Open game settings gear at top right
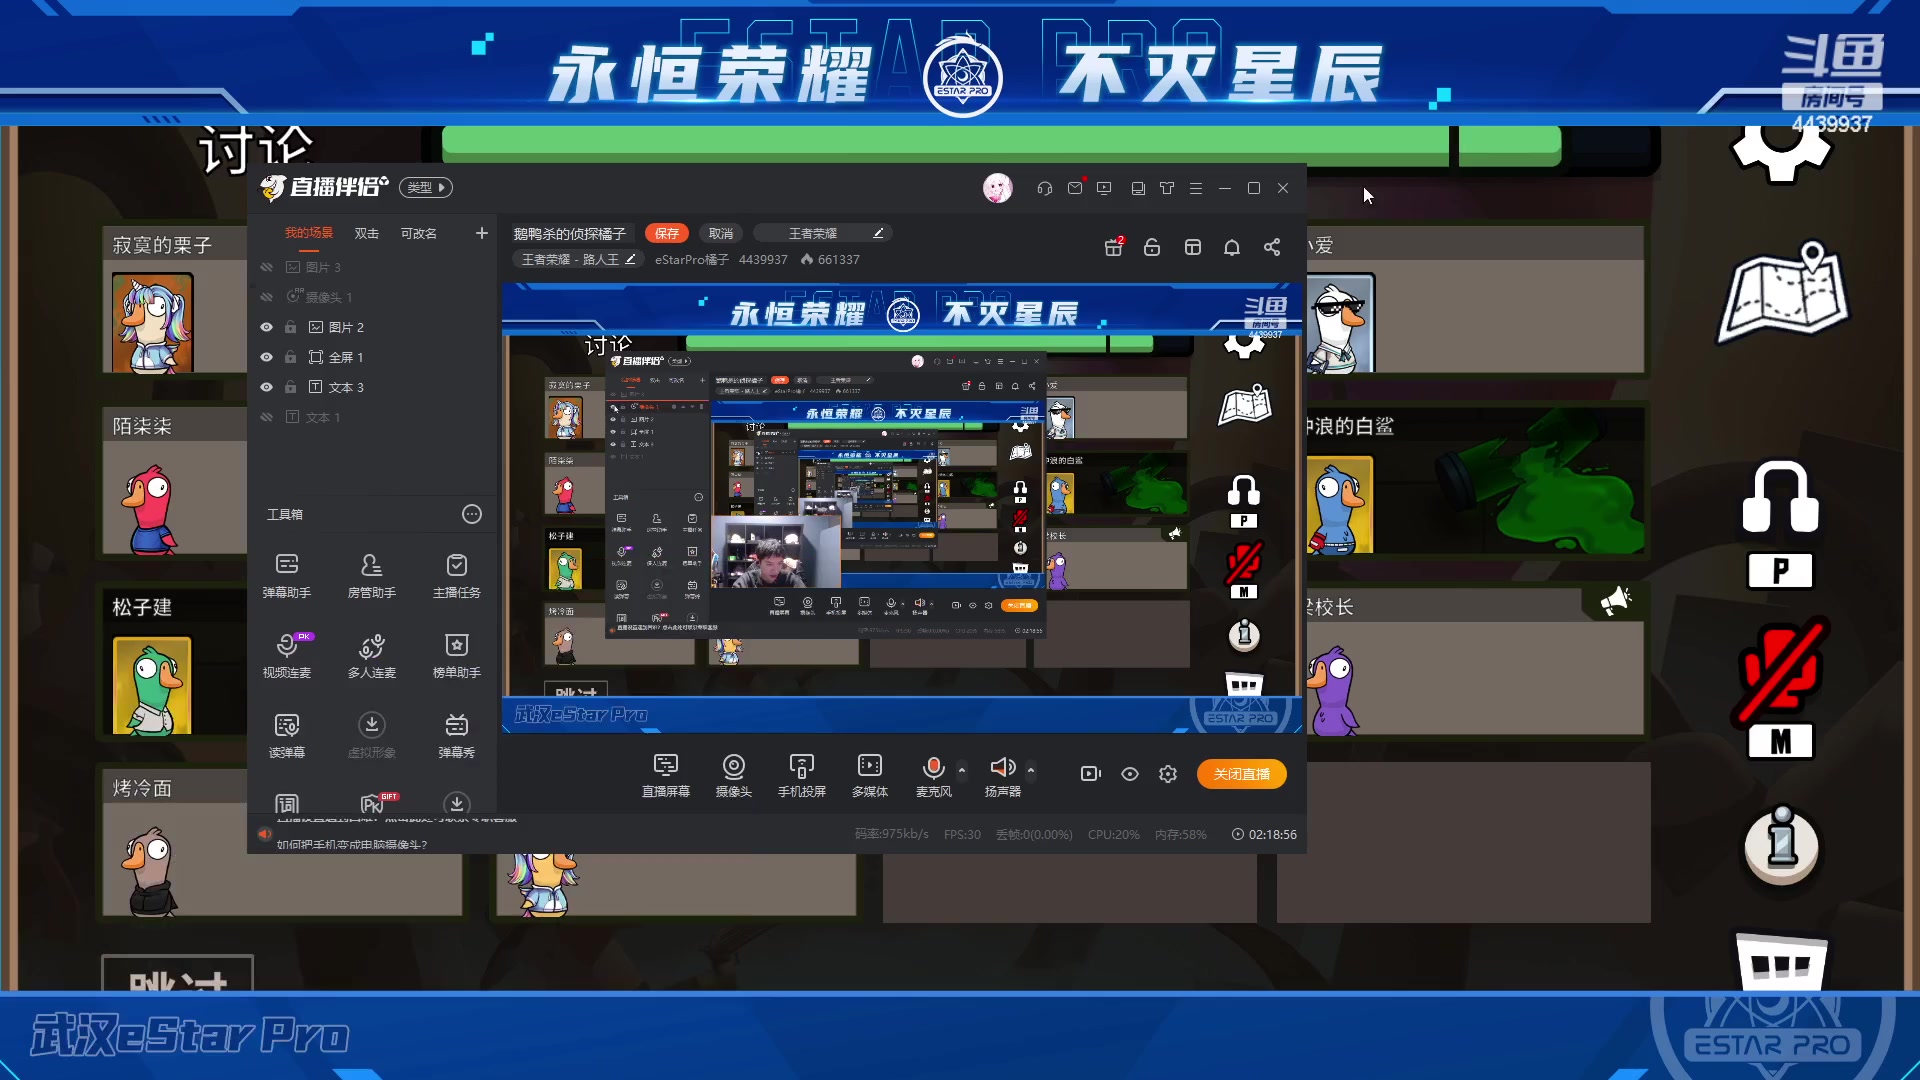 pos(1781,155)
